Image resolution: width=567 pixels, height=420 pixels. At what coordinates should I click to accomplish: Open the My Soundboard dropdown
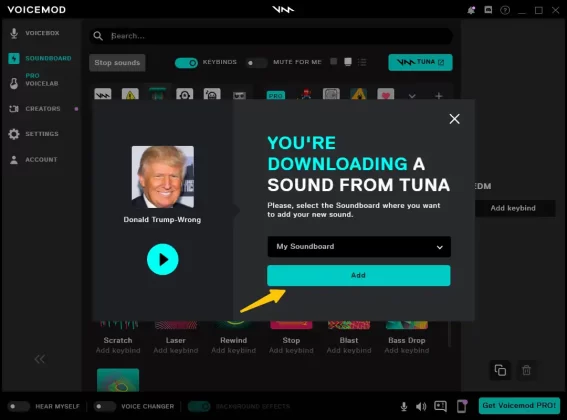pyautogui.click(x=359, y=247)
